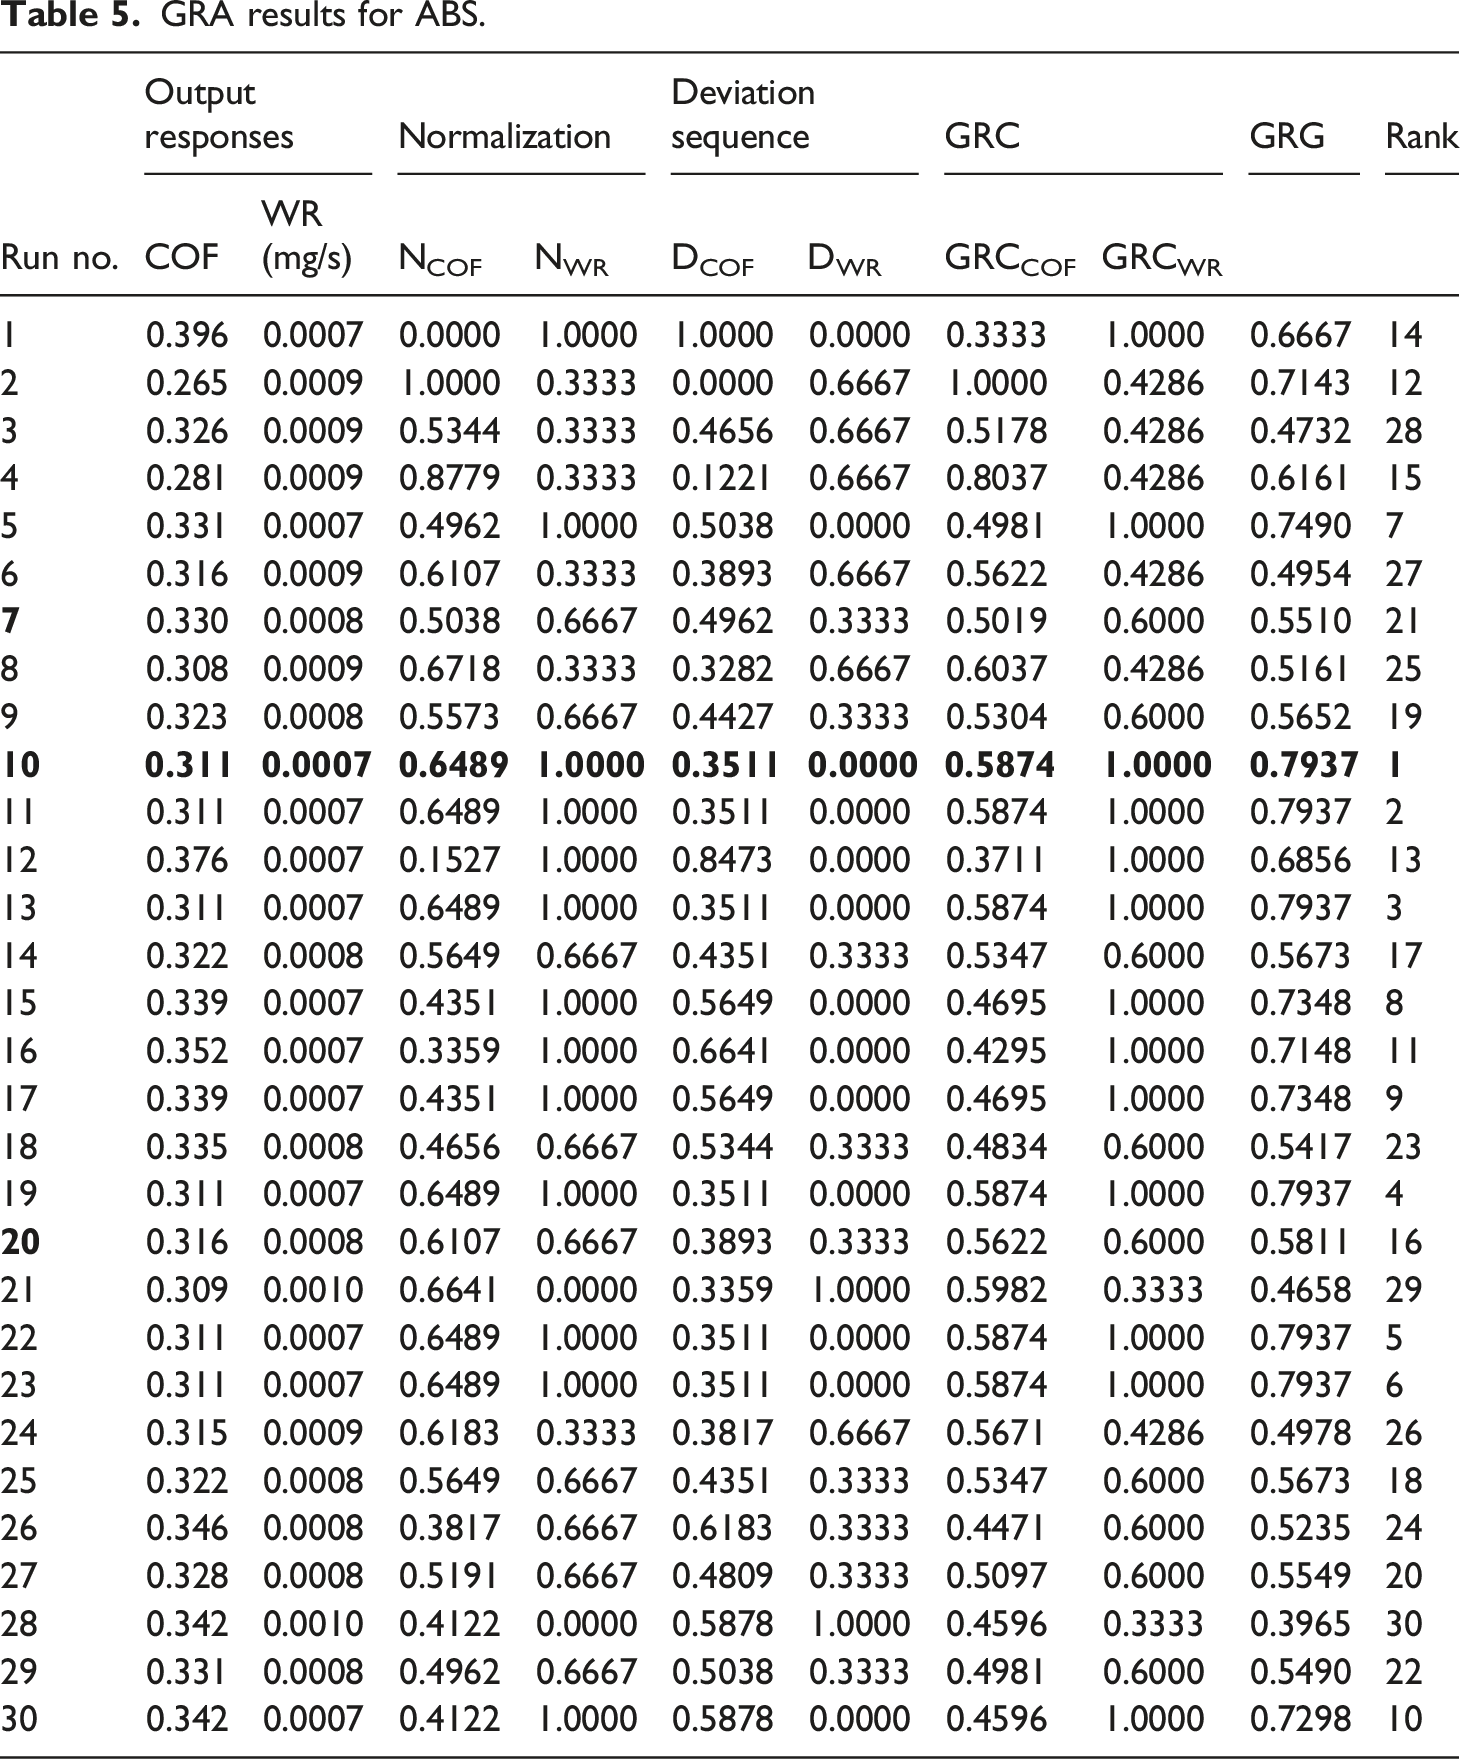Select WR value 0.0010 in run 21
The height and width of the screenshot is (1759, 1460).
tap(312, 1289)
